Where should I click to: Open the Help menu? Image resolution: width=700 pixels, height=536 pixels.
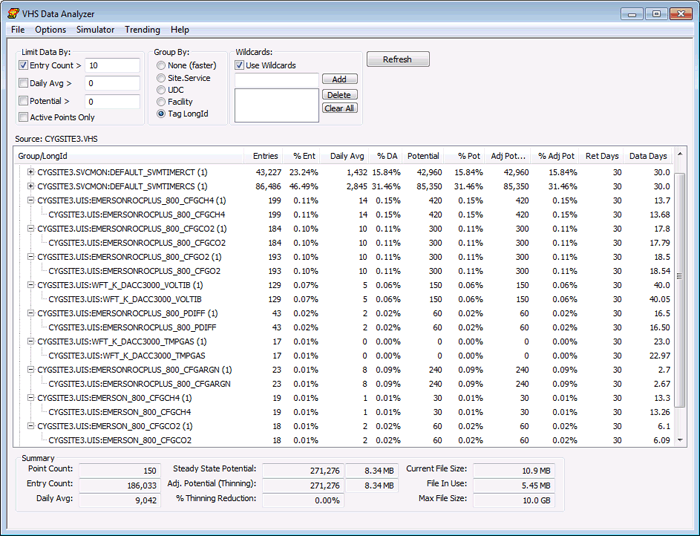[180, 30]
